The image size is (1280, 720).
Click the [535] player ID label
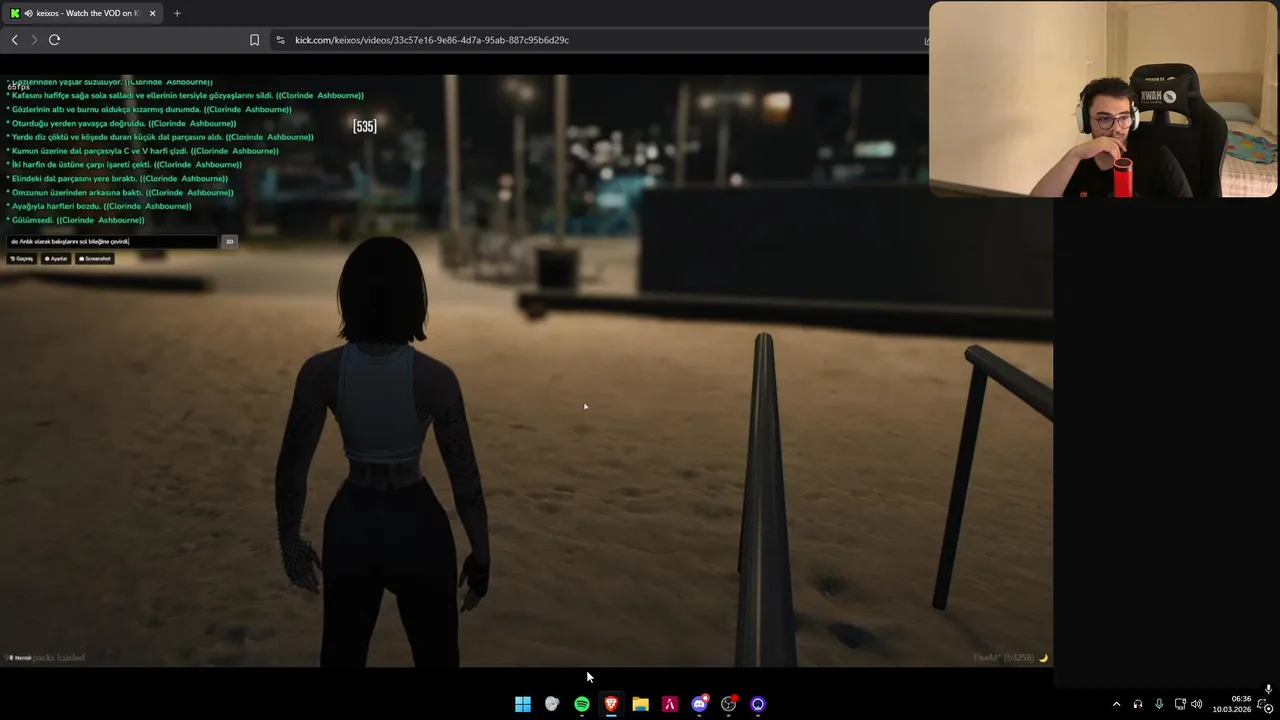(x=365, y=126)
